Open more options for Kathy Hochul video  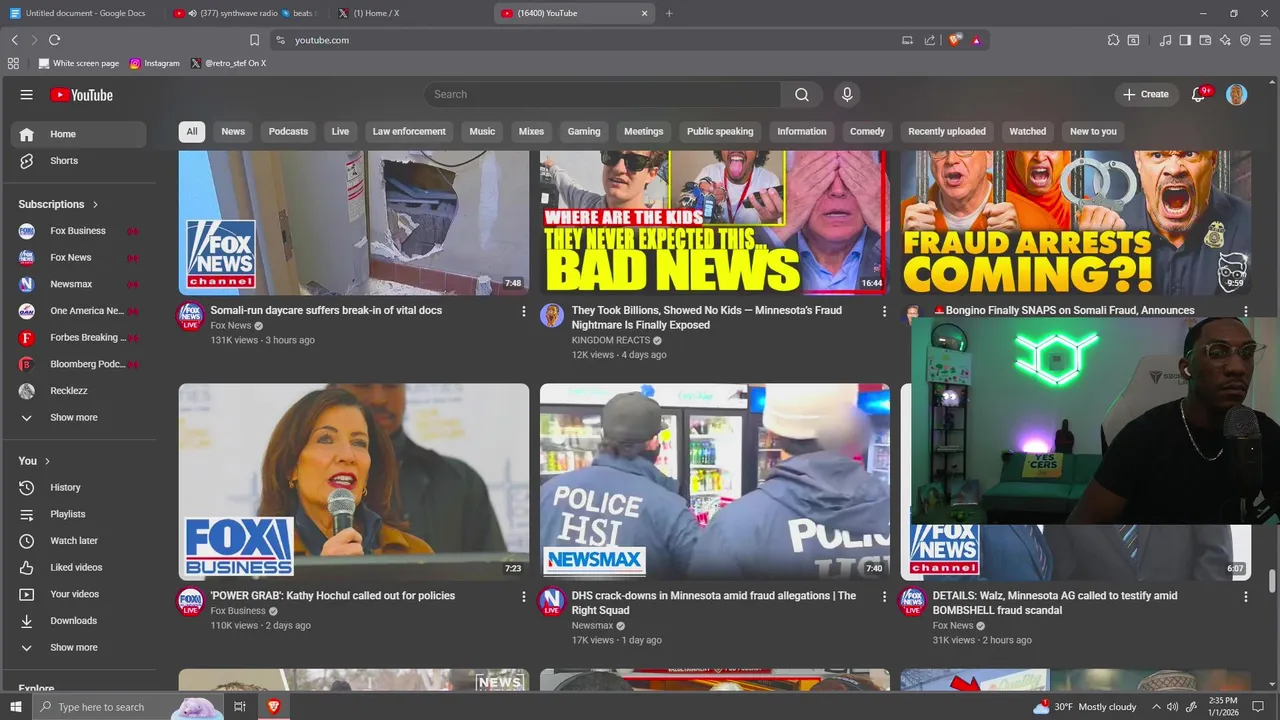[523, 596]
